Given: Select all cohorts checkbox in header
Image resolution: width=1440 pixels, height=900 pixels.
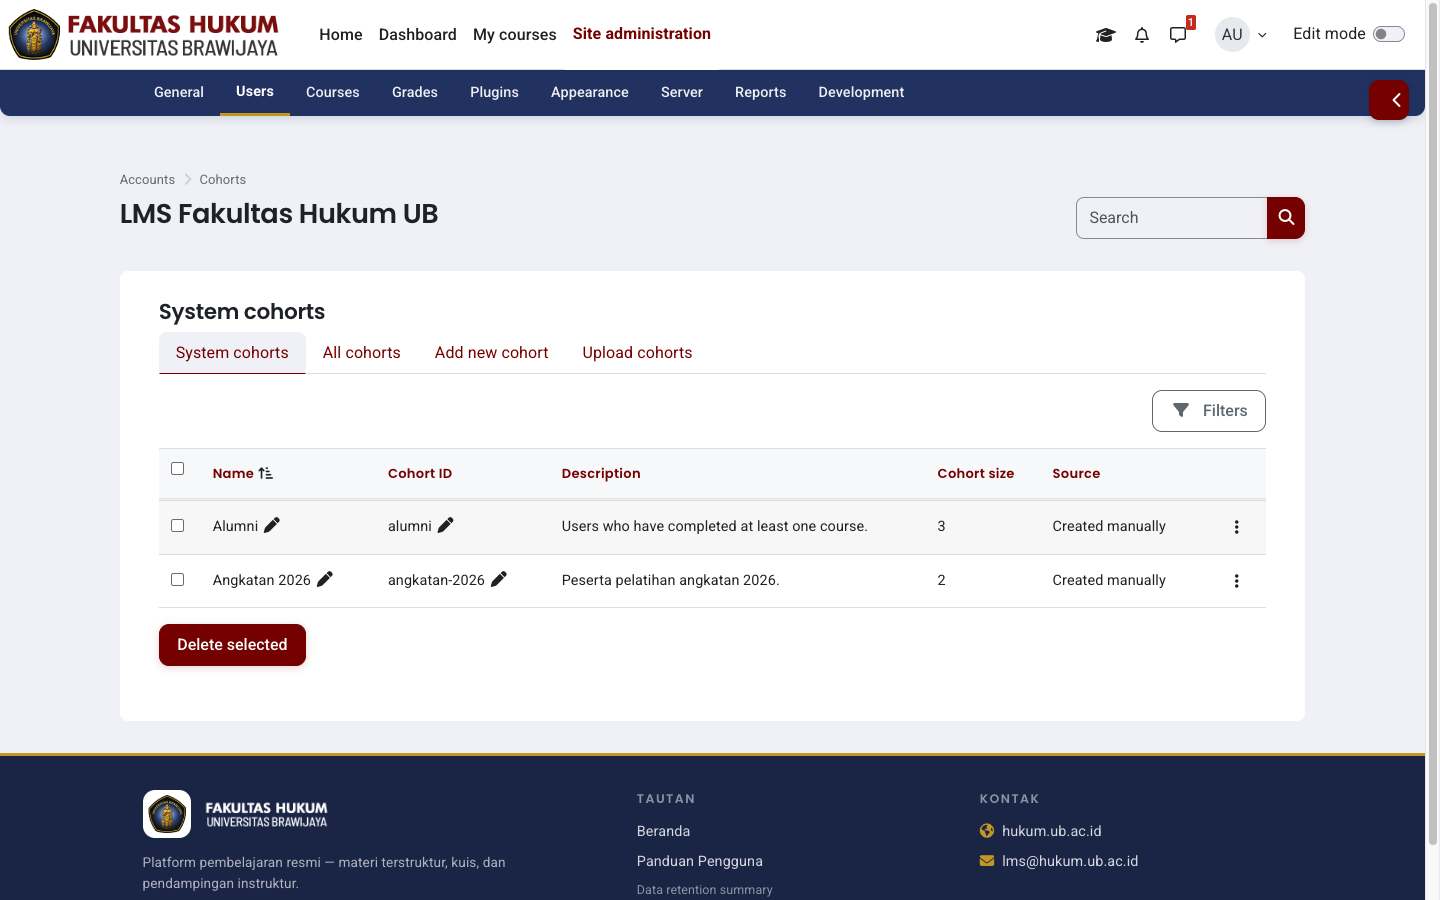Looking at the screenshot, I should click(178, 468).
